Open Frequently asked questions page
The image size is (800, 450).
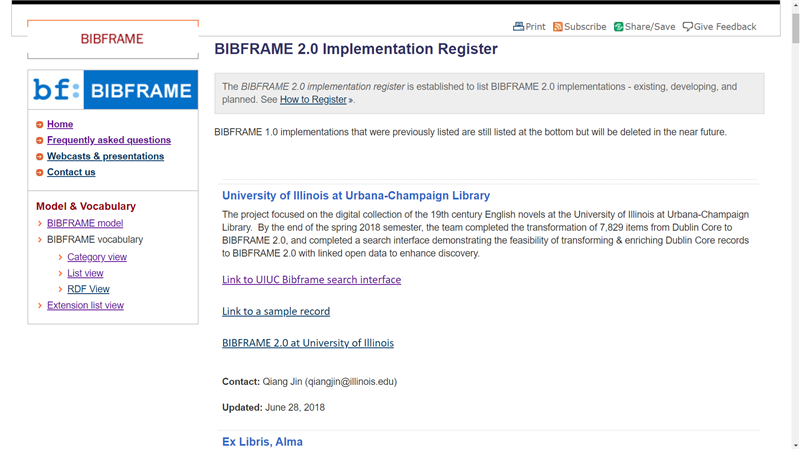click(x=108, y=141)
